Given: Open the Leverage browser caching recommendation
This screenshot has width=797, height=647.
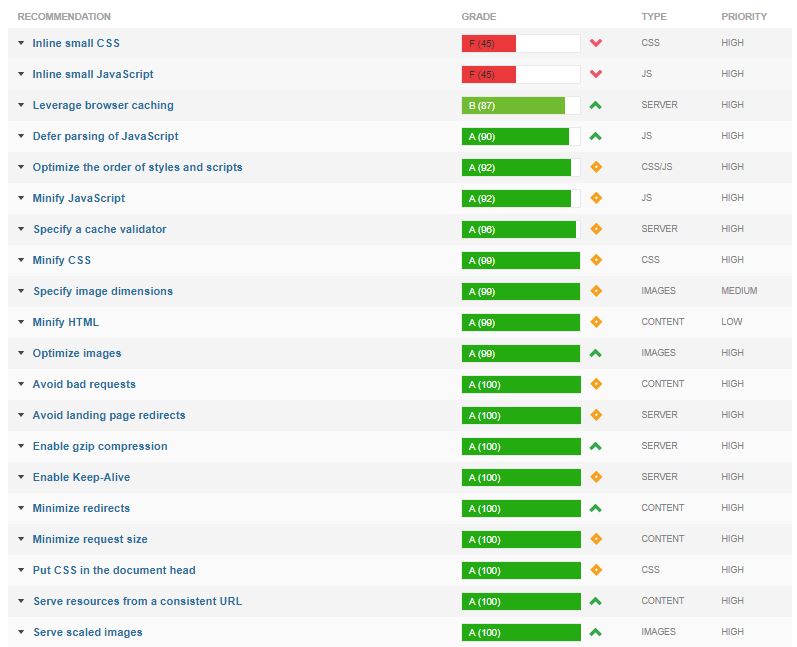Looking at the screenshot, I should point(103,105).
